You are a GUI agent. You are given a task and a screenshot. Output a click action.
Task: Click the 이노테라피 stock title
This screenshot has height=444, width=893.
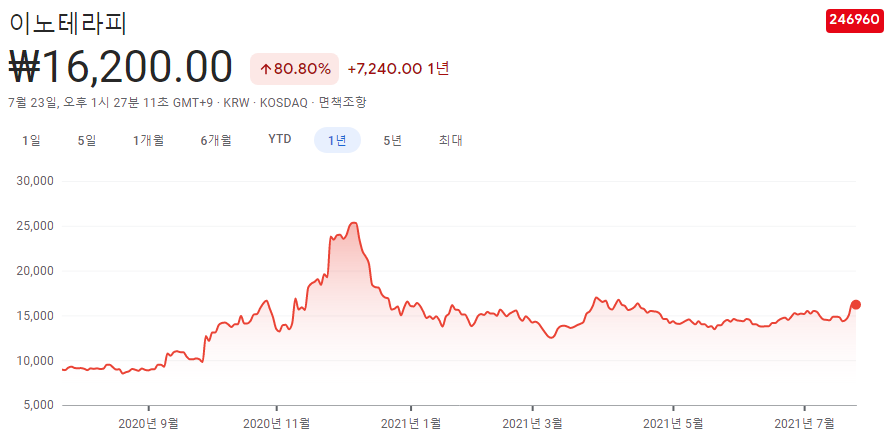click(69, 22)
